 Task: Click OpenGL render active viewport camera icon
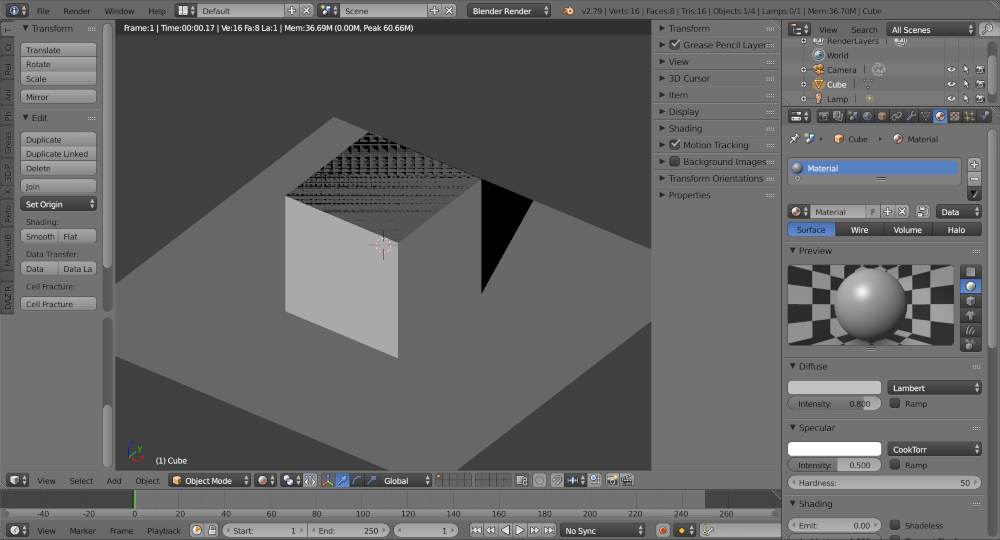[x=612, y=481]
